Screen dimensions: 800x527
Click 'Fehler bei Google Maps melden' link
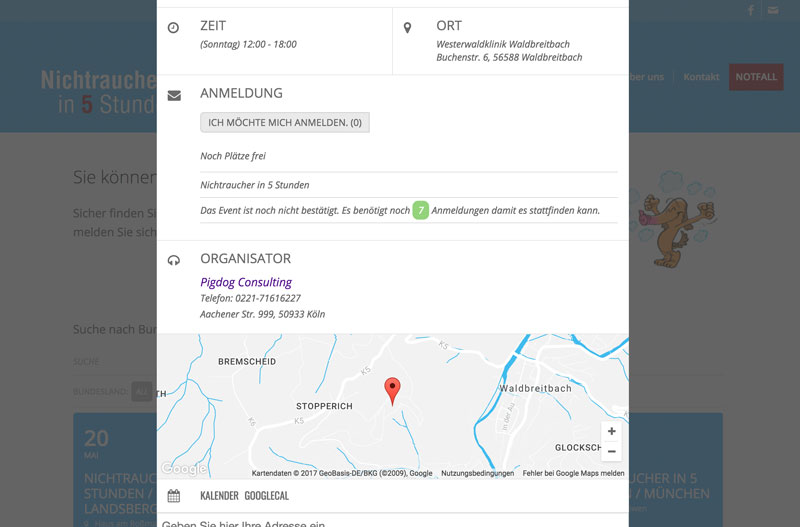(573, 473)
